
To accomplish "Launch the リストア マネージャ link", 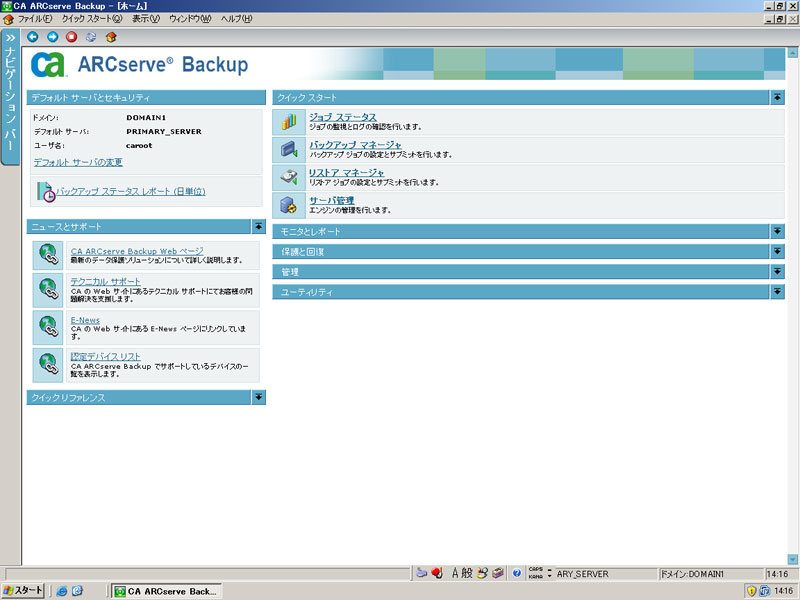I will point(346,172).
